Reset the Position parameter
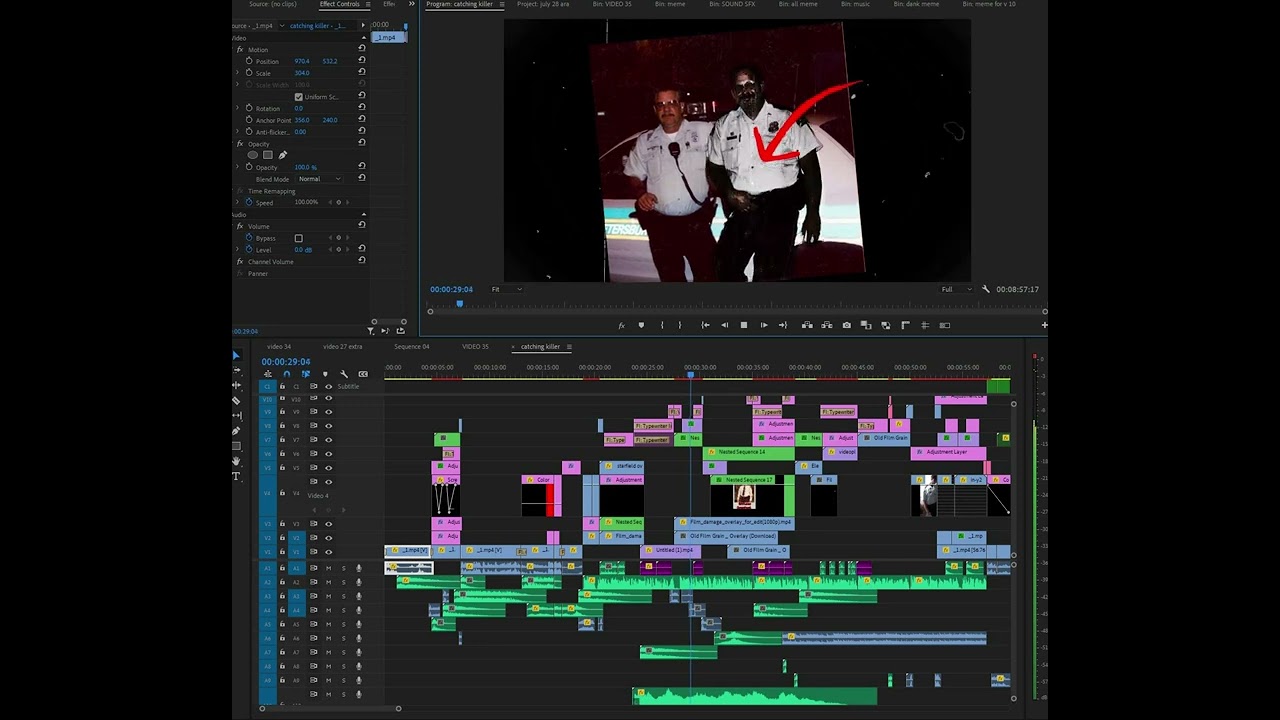 (x=362, y=61)
